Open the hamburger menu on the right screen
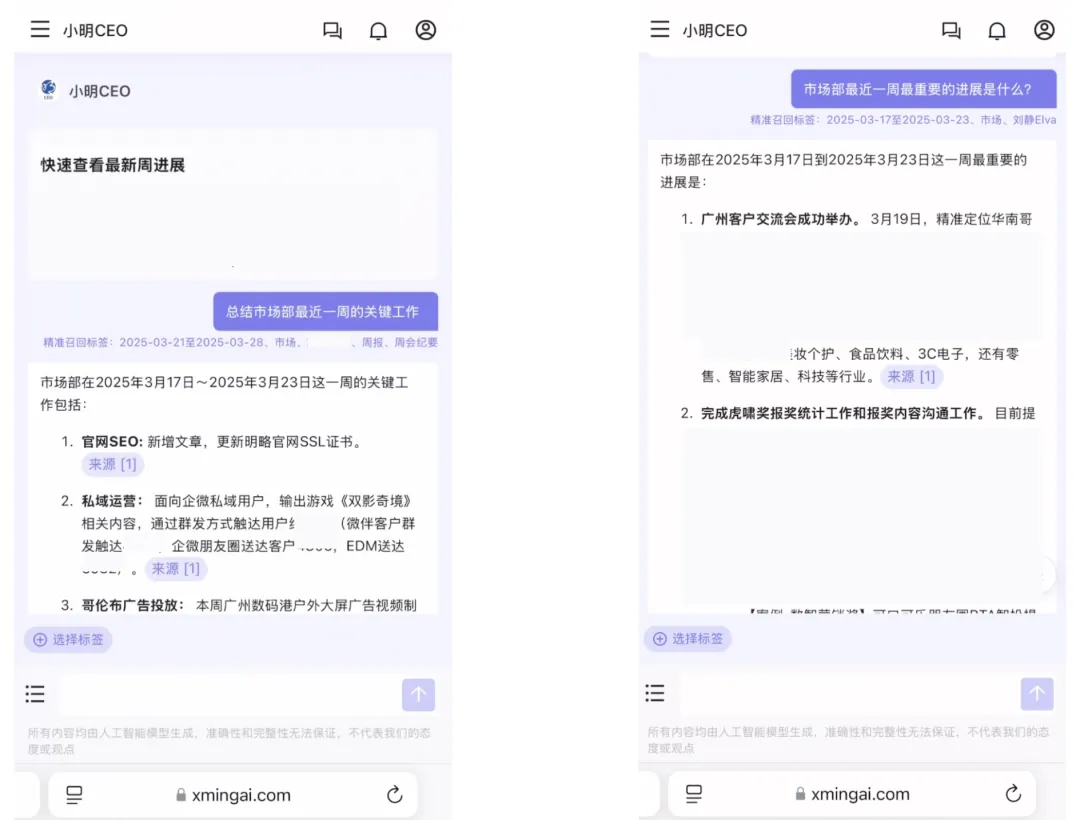Image resolution: width=1080 pixels, height=820 pixels. tap(659, 30)
